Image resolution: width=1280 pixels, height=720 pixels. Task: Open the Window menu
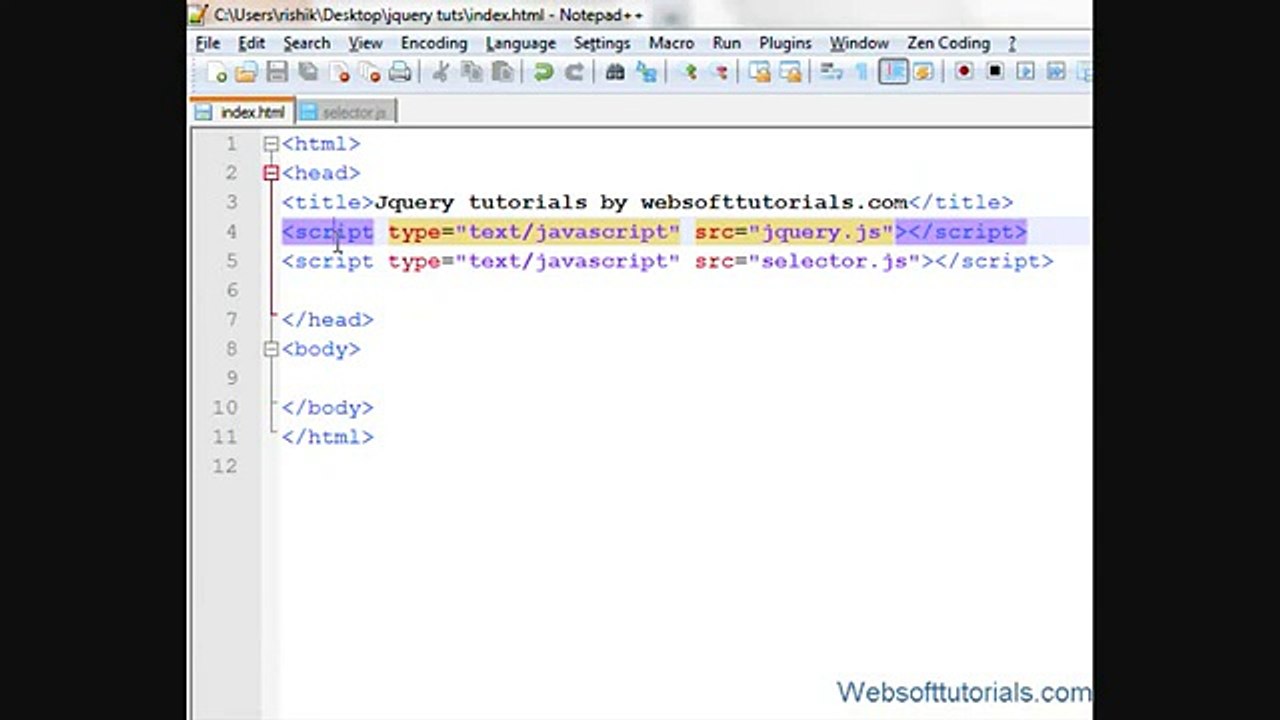click(859, 43)
